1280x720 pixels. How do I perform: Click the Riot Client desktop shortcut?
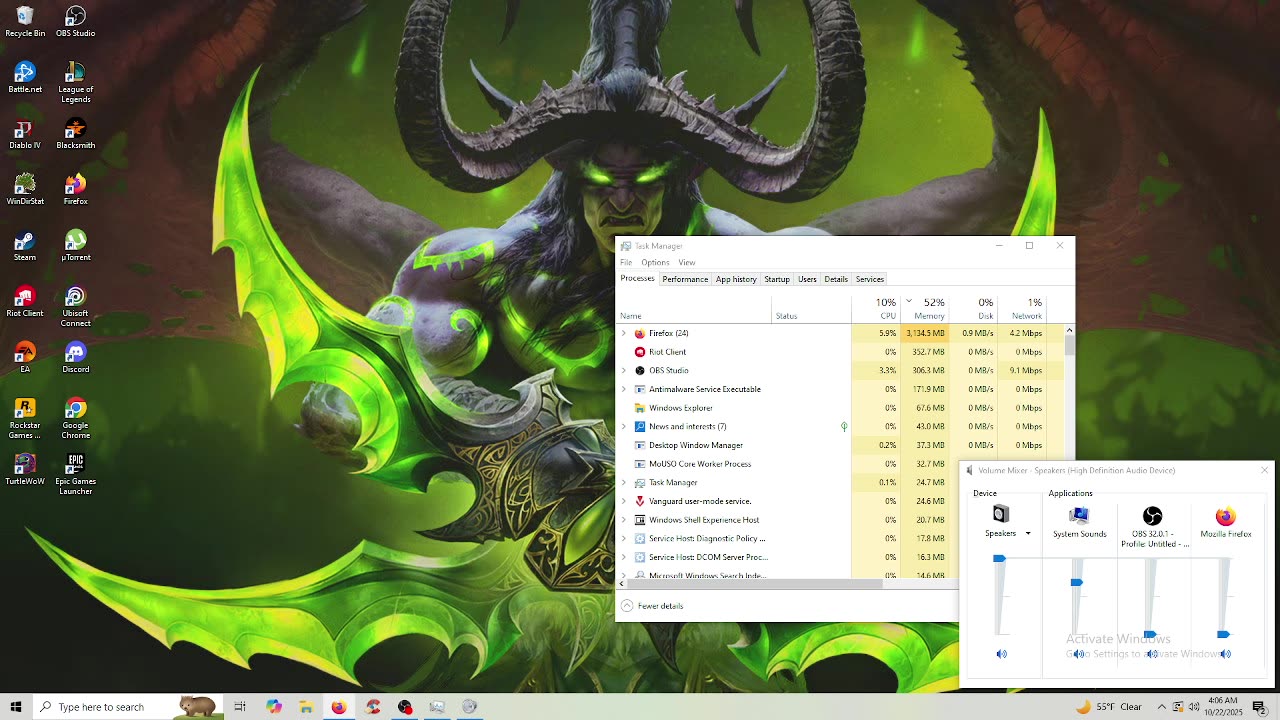[25, 302]
